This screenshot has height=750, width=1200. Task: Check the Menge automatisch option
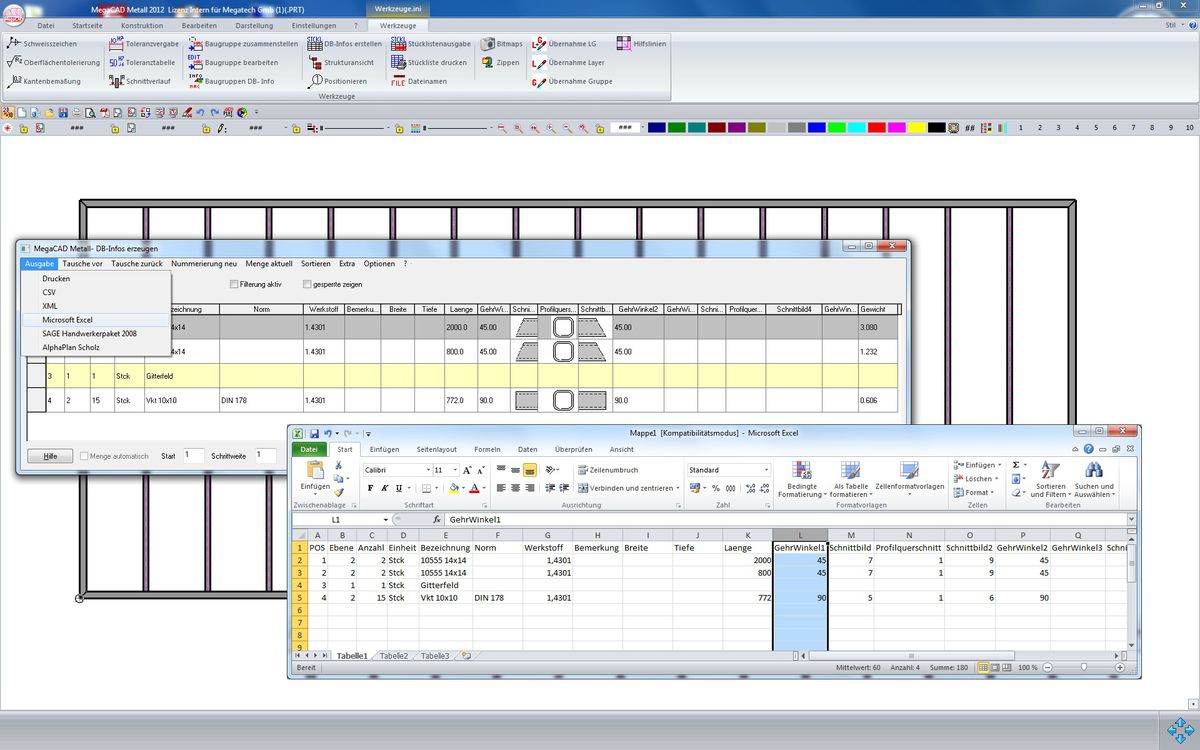pos(85,456)
